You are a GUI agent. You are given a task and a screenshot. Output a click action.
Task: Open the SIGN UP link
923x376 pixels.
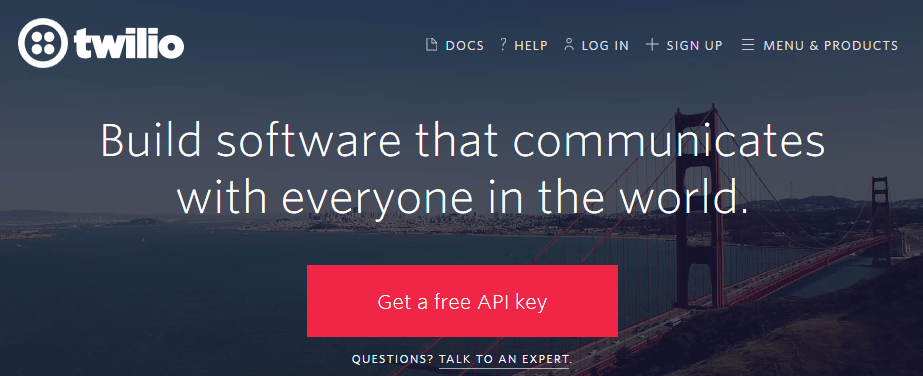(694, 45)
